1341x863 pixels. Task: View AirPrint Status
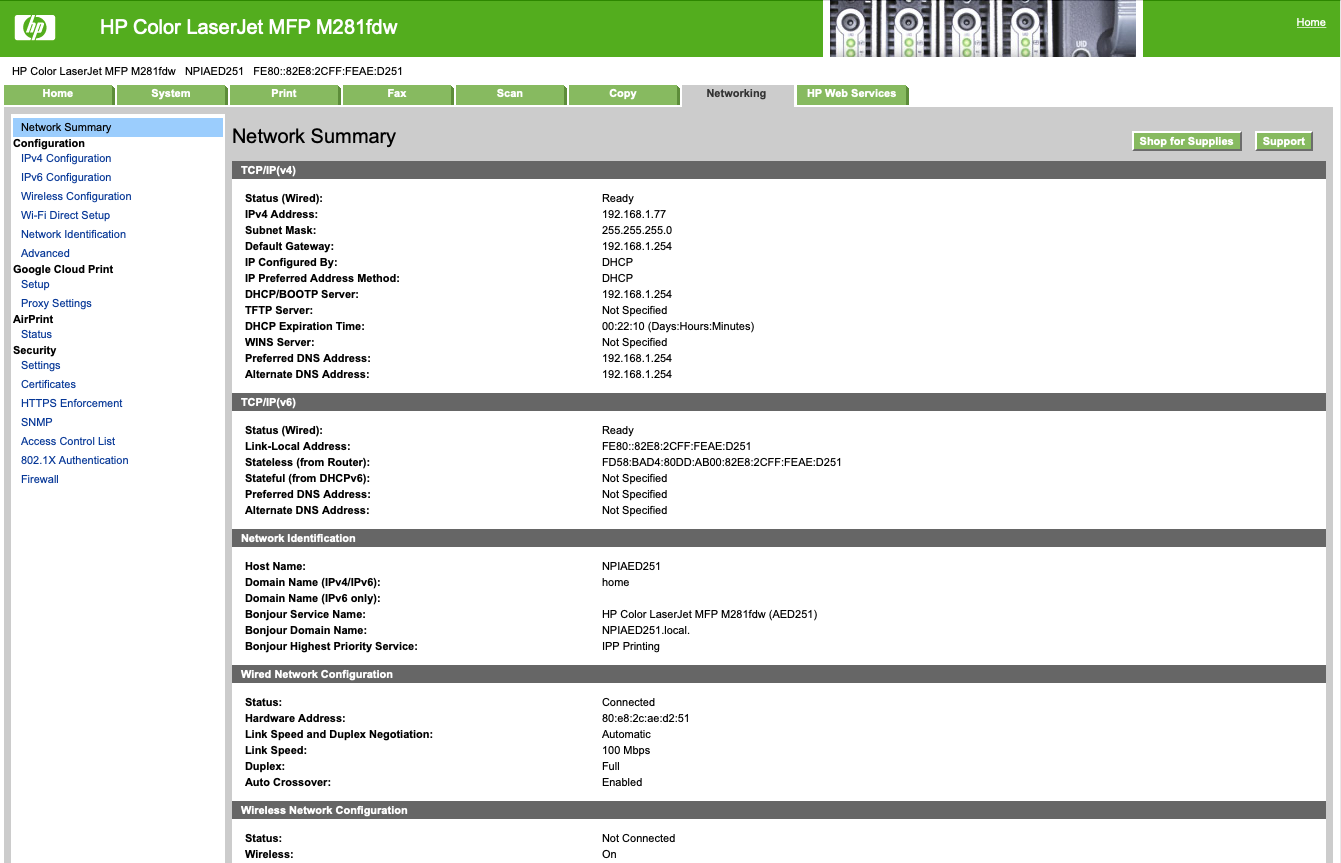coord(36,334)
